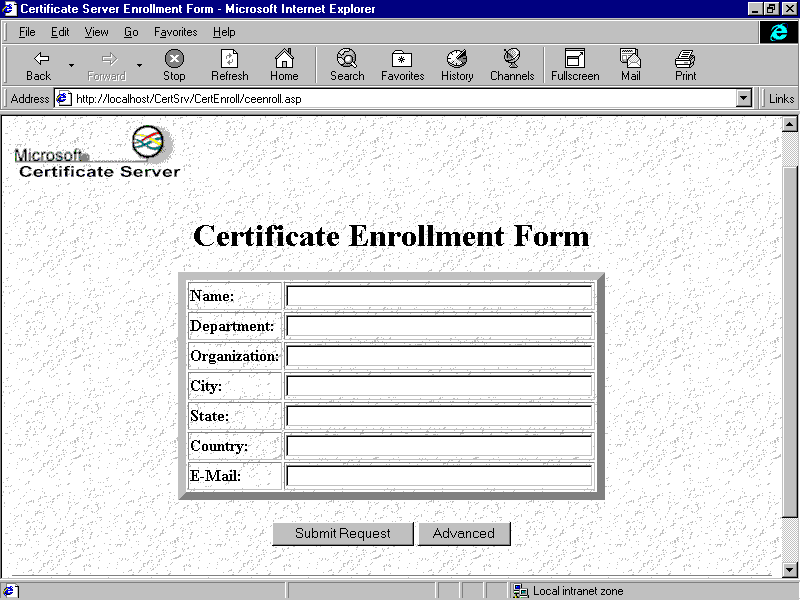Viewport: 800px width, 600px height.
Task: Show the Links toolbar
Action: (x=781, y=98)
